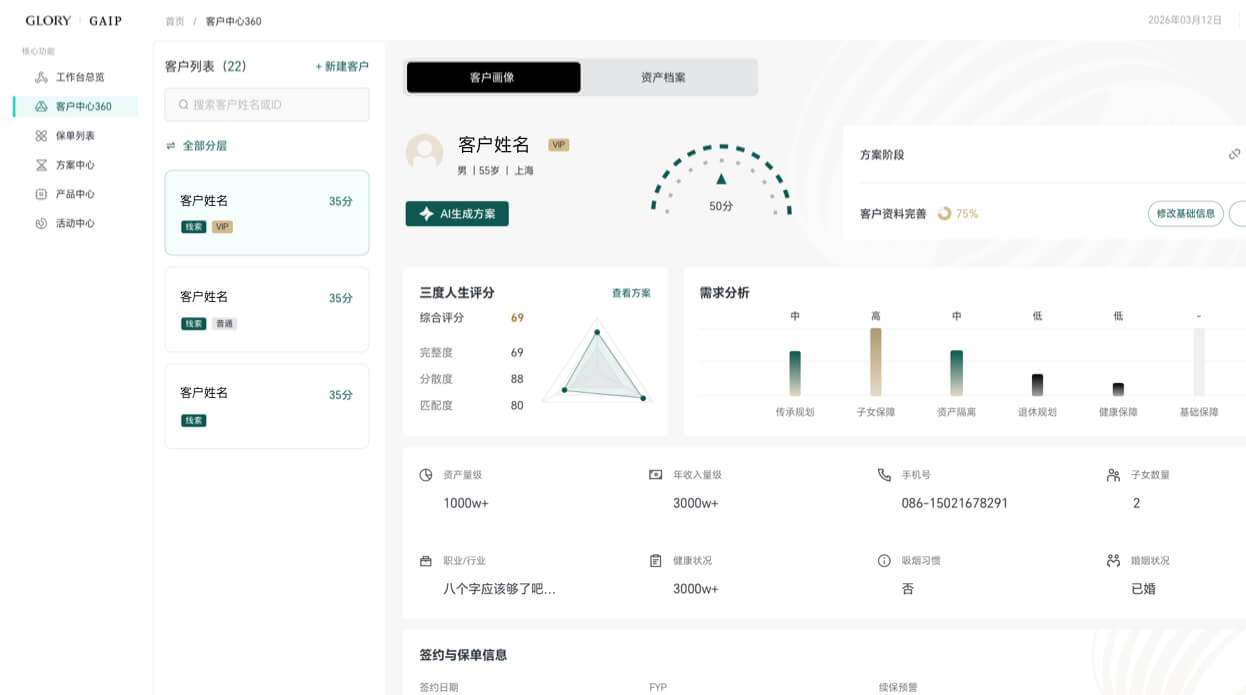Click the + 新建客户 button

342,66
